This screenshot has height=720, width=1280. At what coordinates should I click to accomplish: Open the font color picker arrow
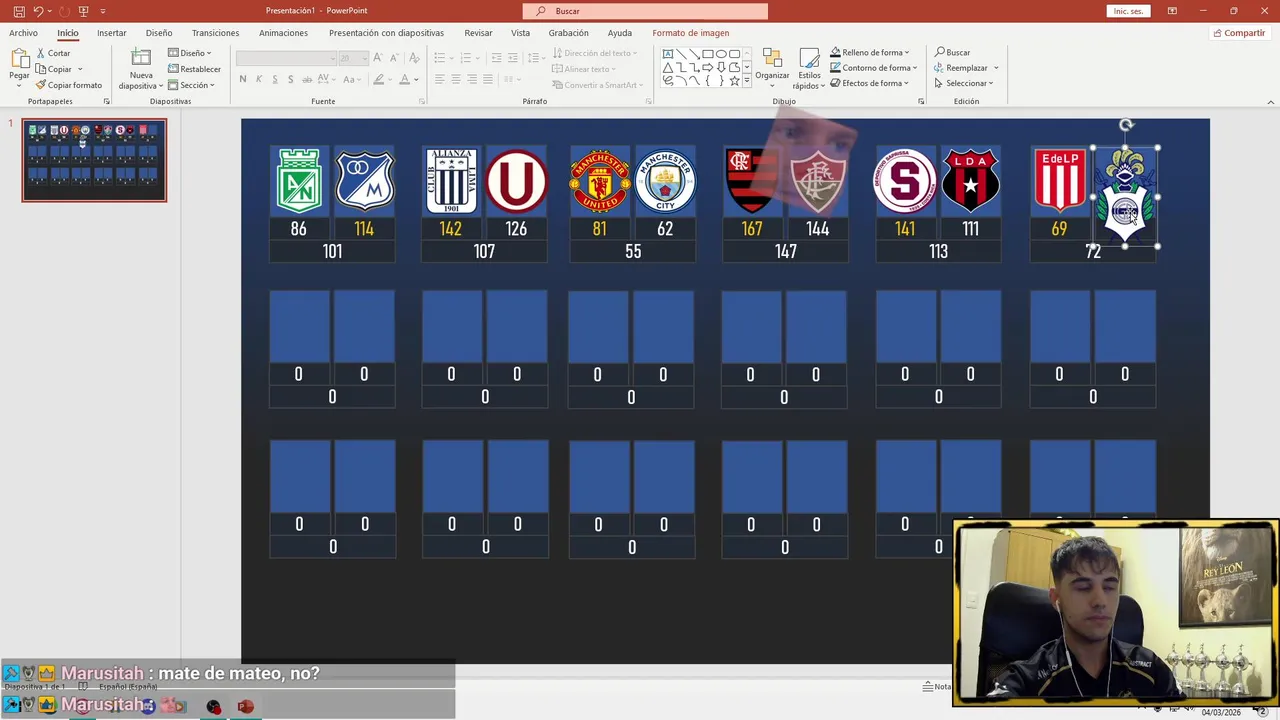coord(417,79)
